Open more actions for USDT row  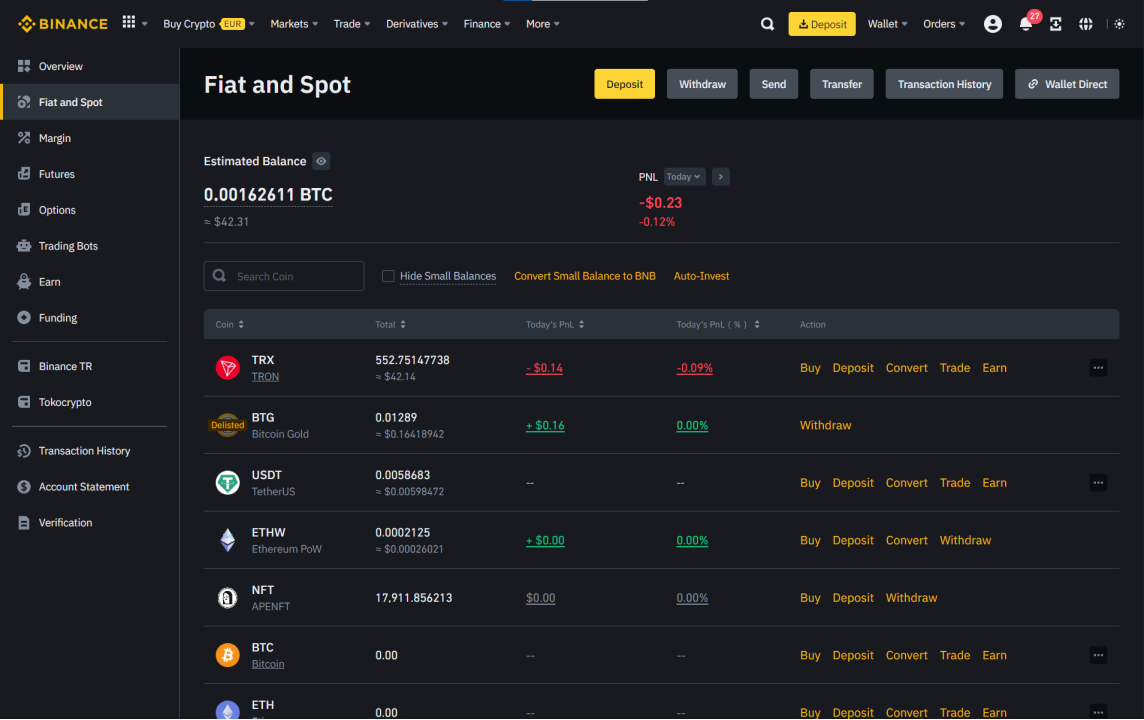[x=1098, y=483]
